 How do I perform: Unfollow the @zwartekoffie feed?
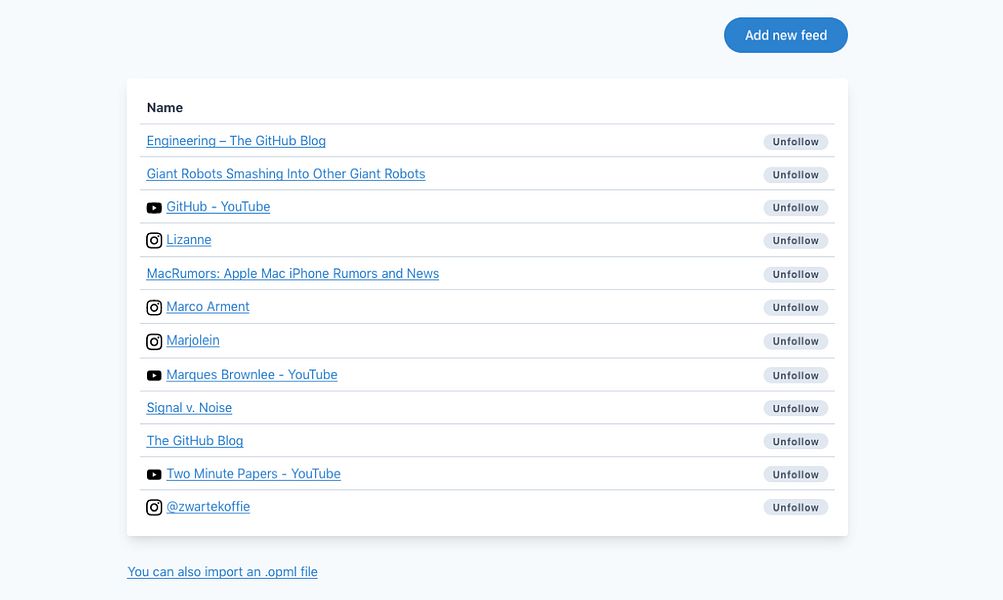click(x=795, y=507)
